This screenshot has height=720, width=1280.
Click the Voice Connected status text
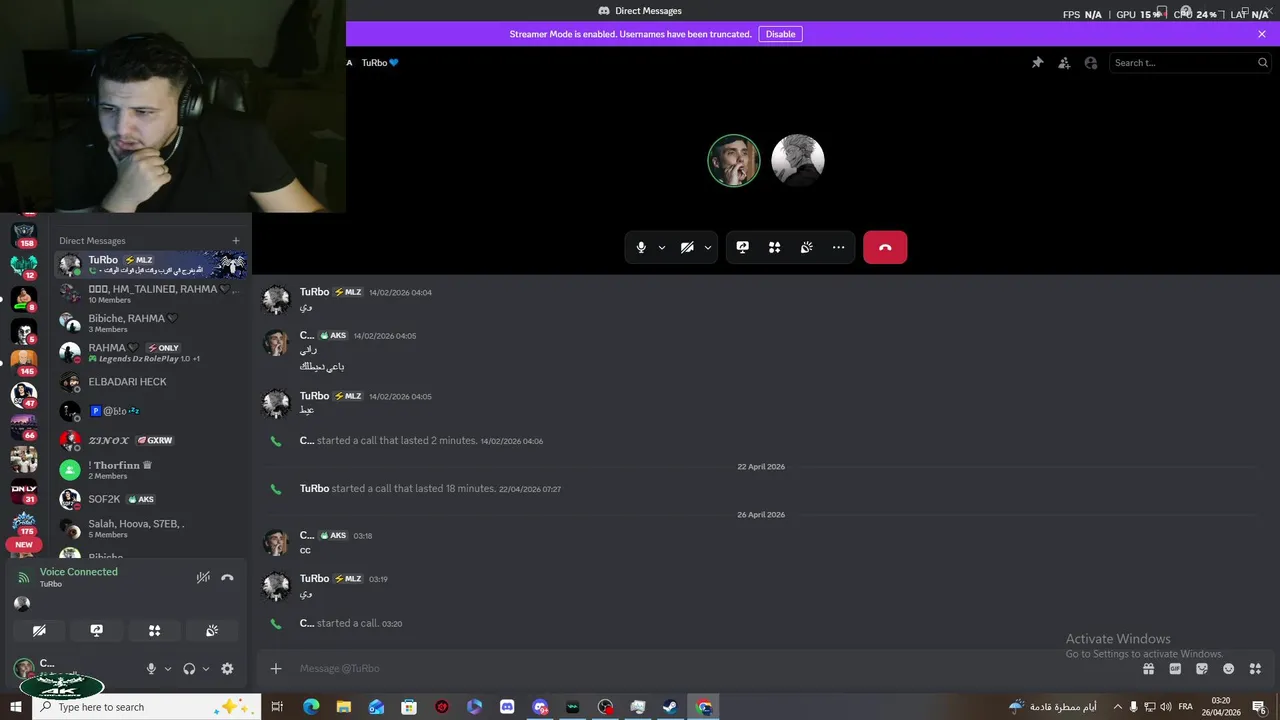(79, 572)
